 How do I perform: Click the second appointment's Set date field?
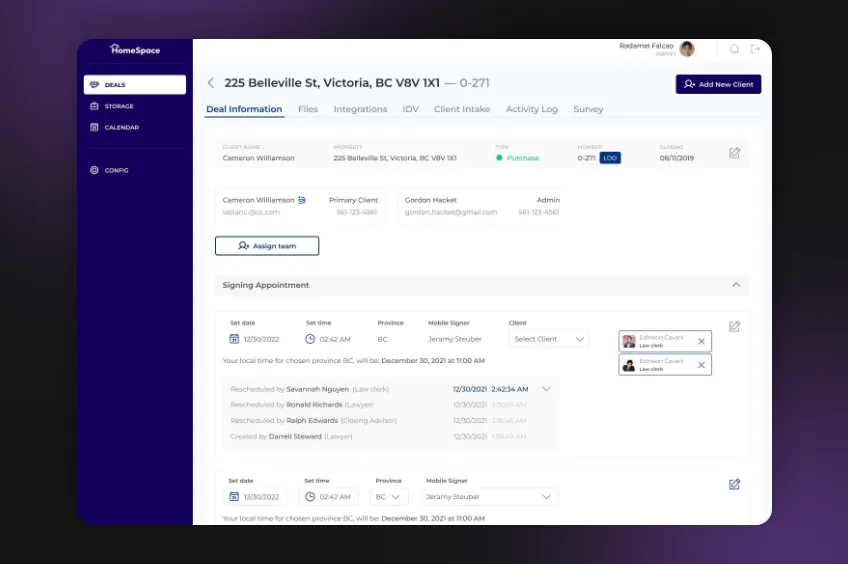[x=256, y=497]
